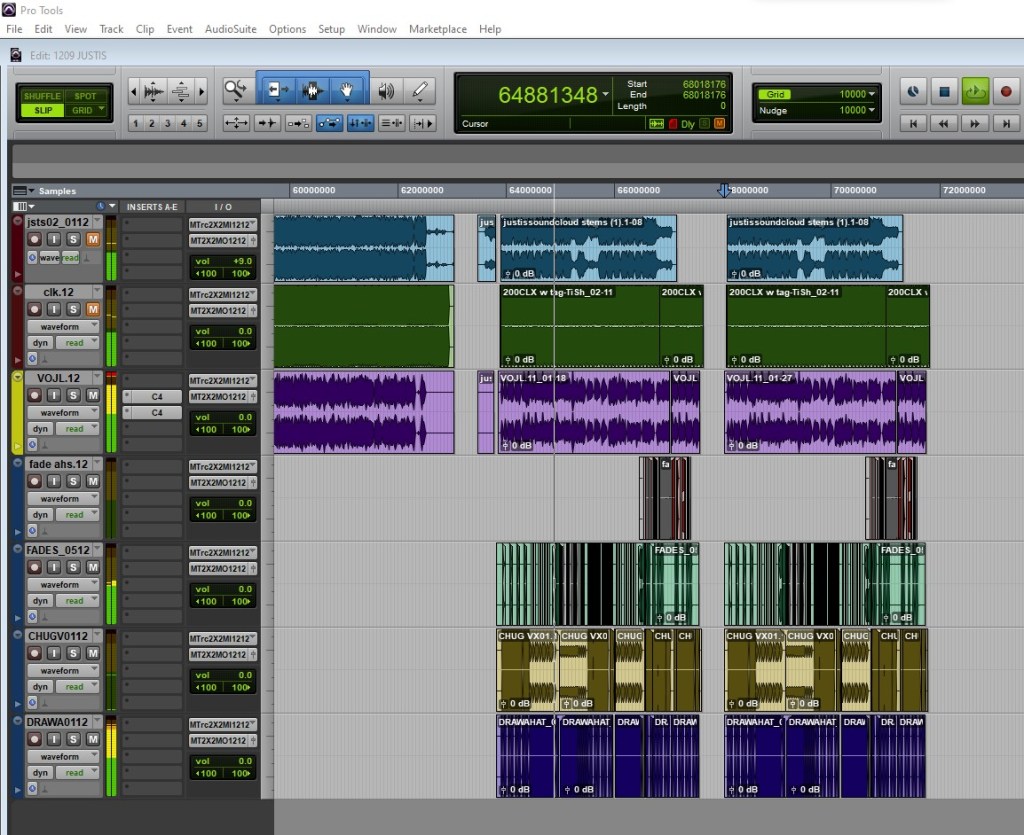This screenshot has width=1024, height=835.
Task: Select the Pencil tool
Action: [x=421, y=91]
